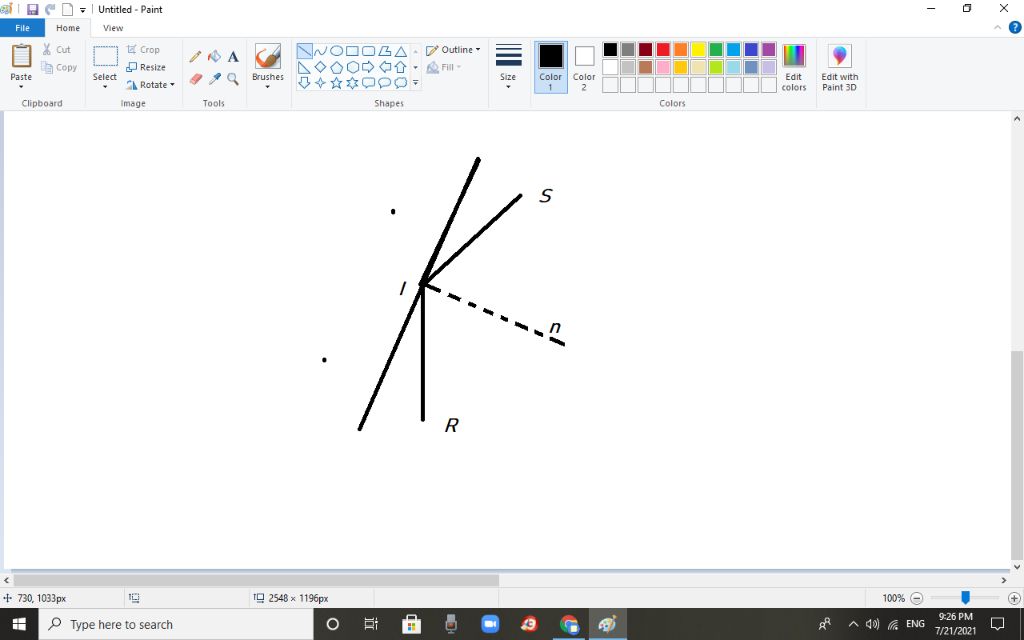
Task: Choose the Curve shape
Action: point(320,51)
